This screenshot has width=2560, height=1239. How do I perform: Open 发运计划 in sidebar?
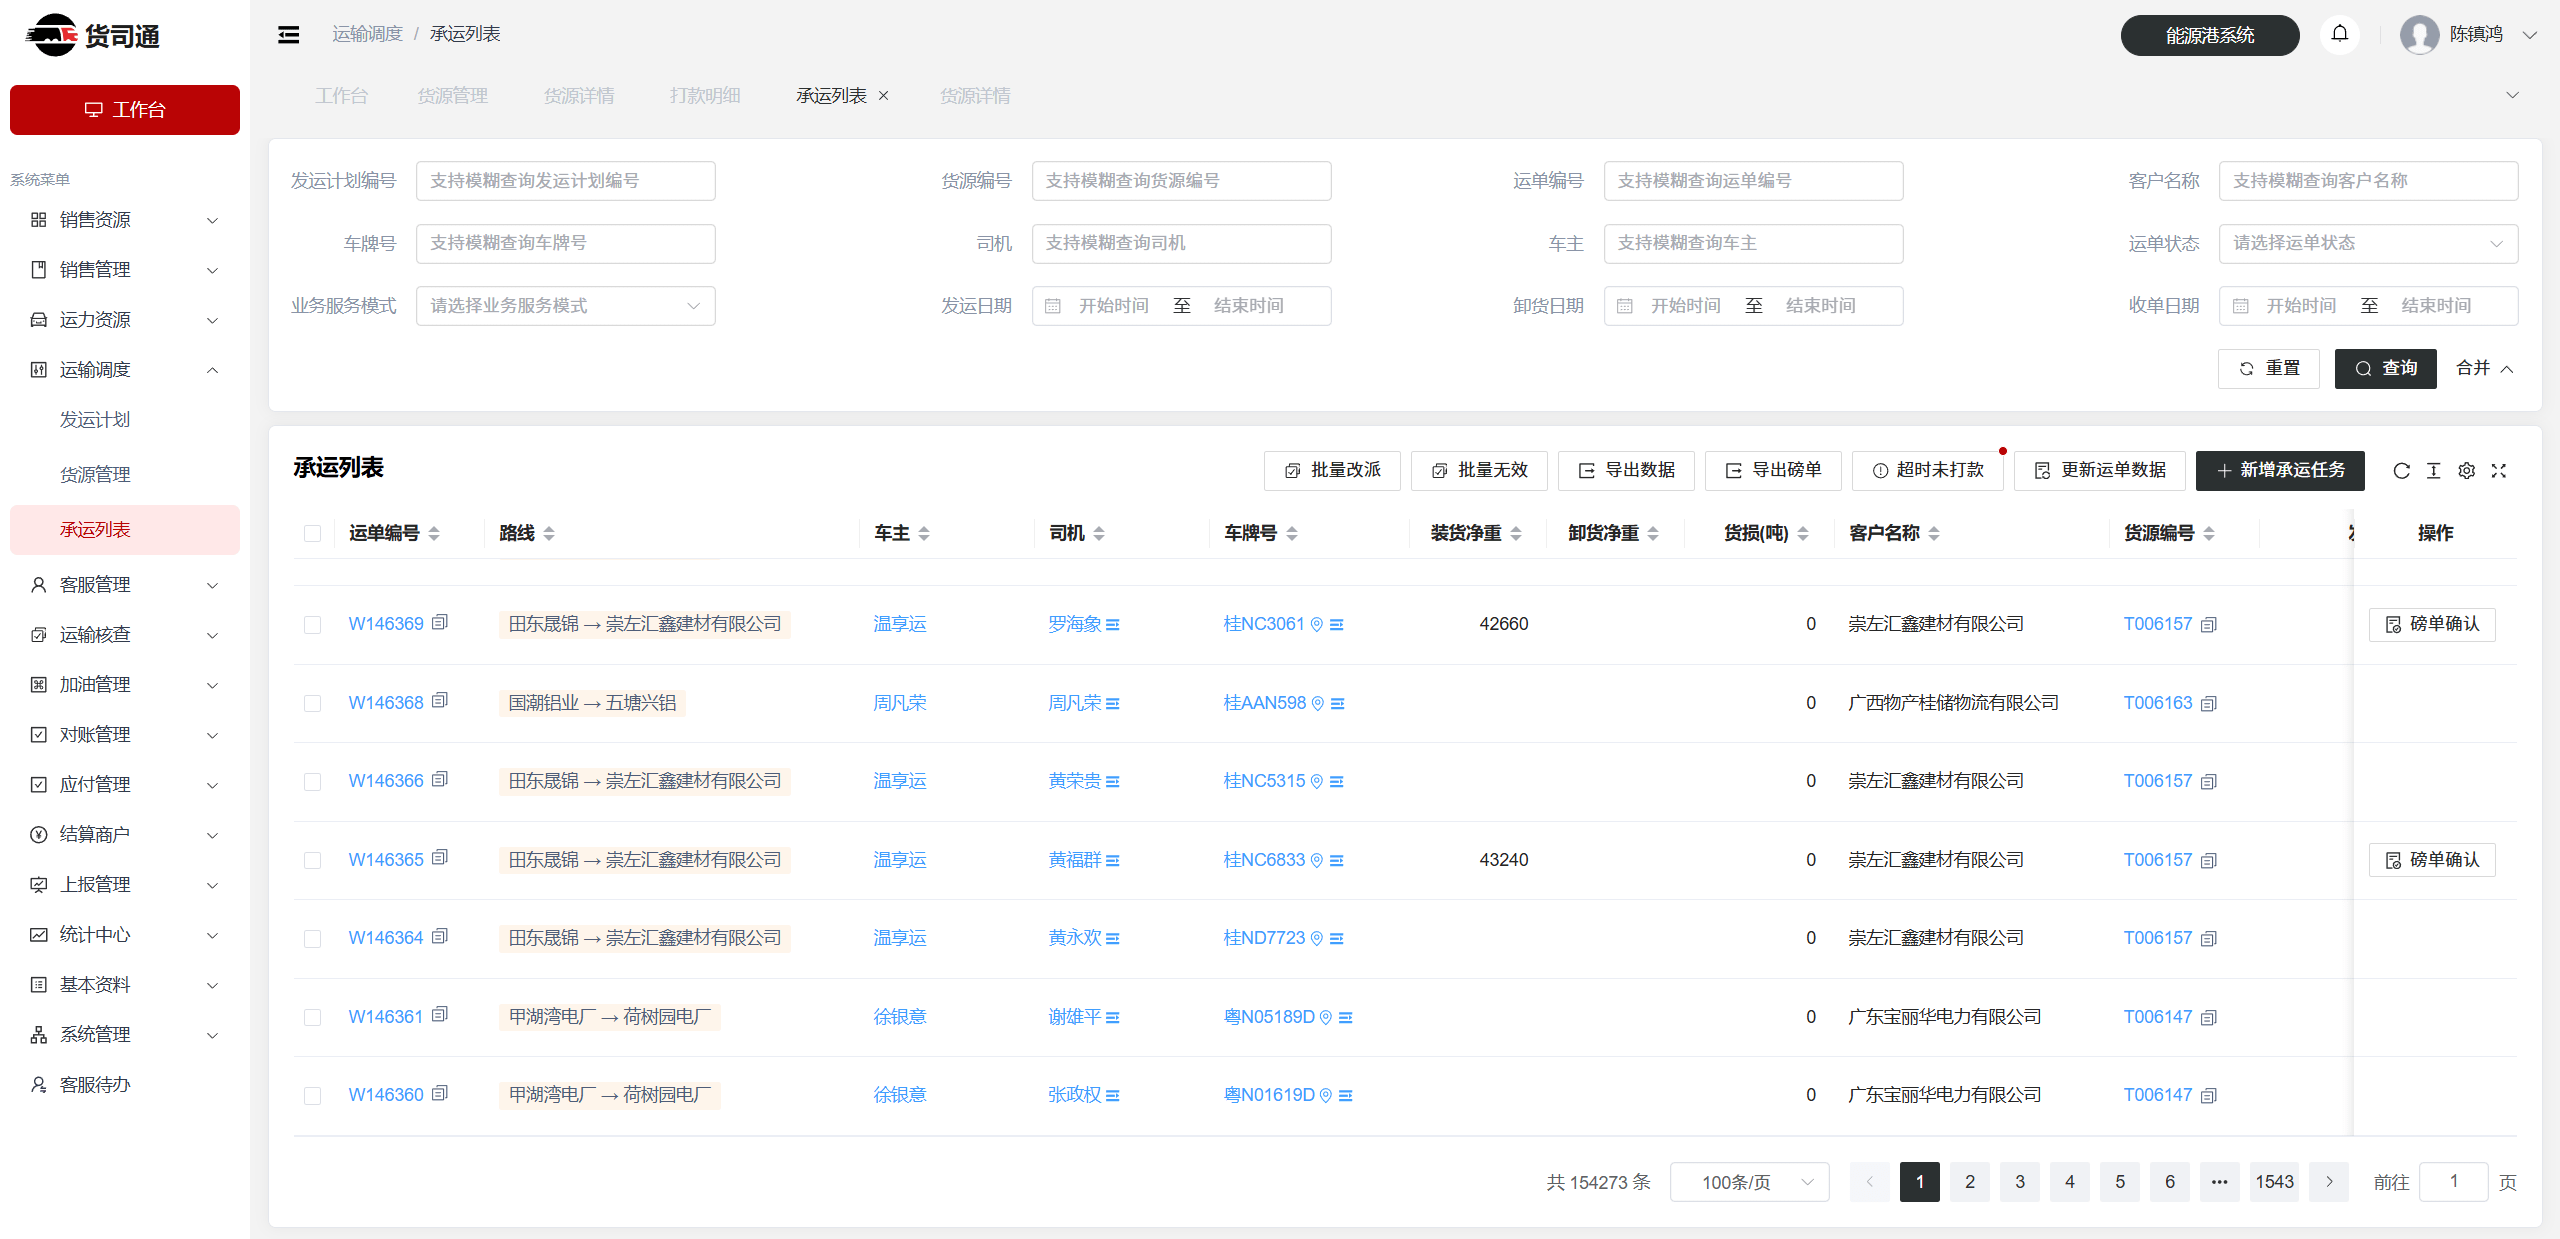click(96, 420)
